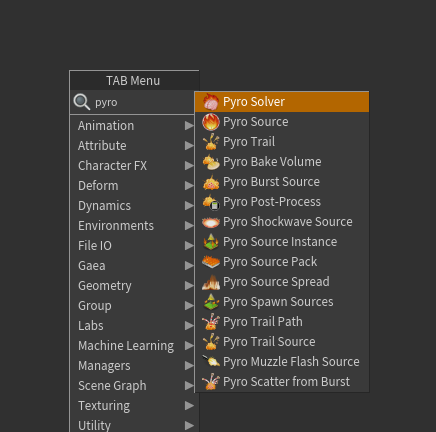Click the Pyro Shockwave Source ring icon
The image size is (436, 432).
click(211, 222)
